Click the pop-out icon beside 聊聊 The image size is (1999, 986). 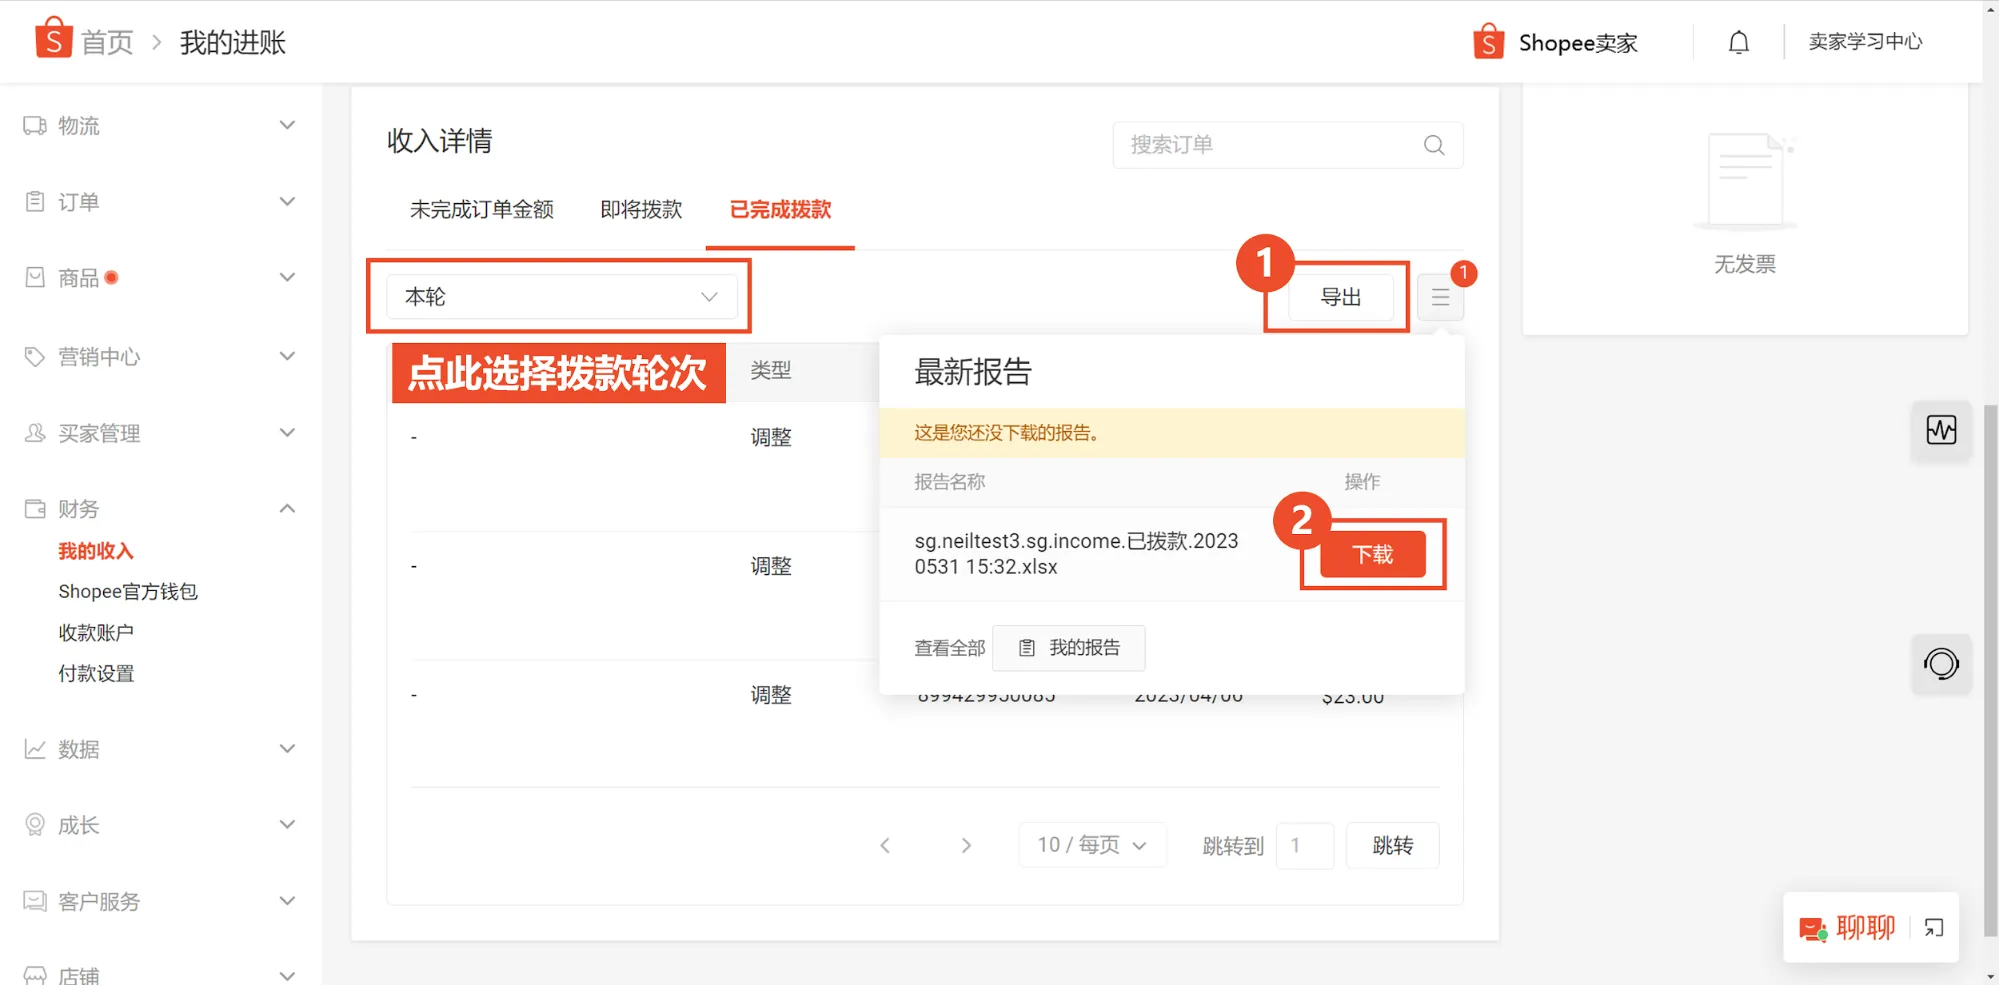point(1934,927)
